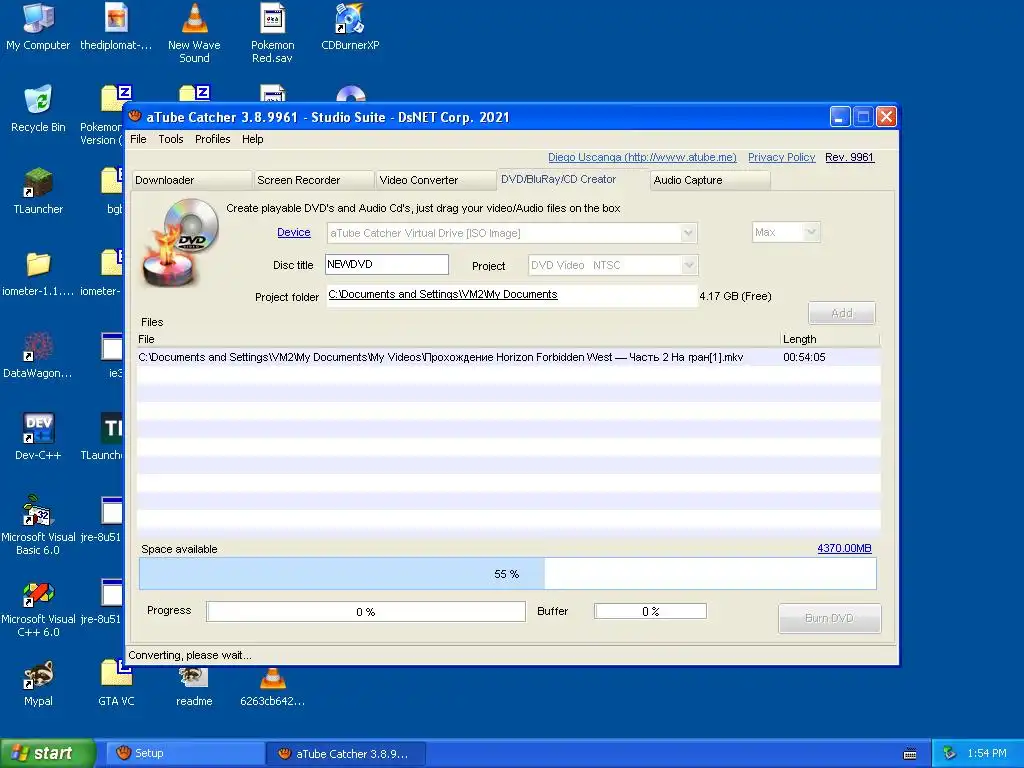Switch to the Screen Recorder tab
Image resolution: width=1024 pixels, height=768 pixels.
[x=313, y=180]
